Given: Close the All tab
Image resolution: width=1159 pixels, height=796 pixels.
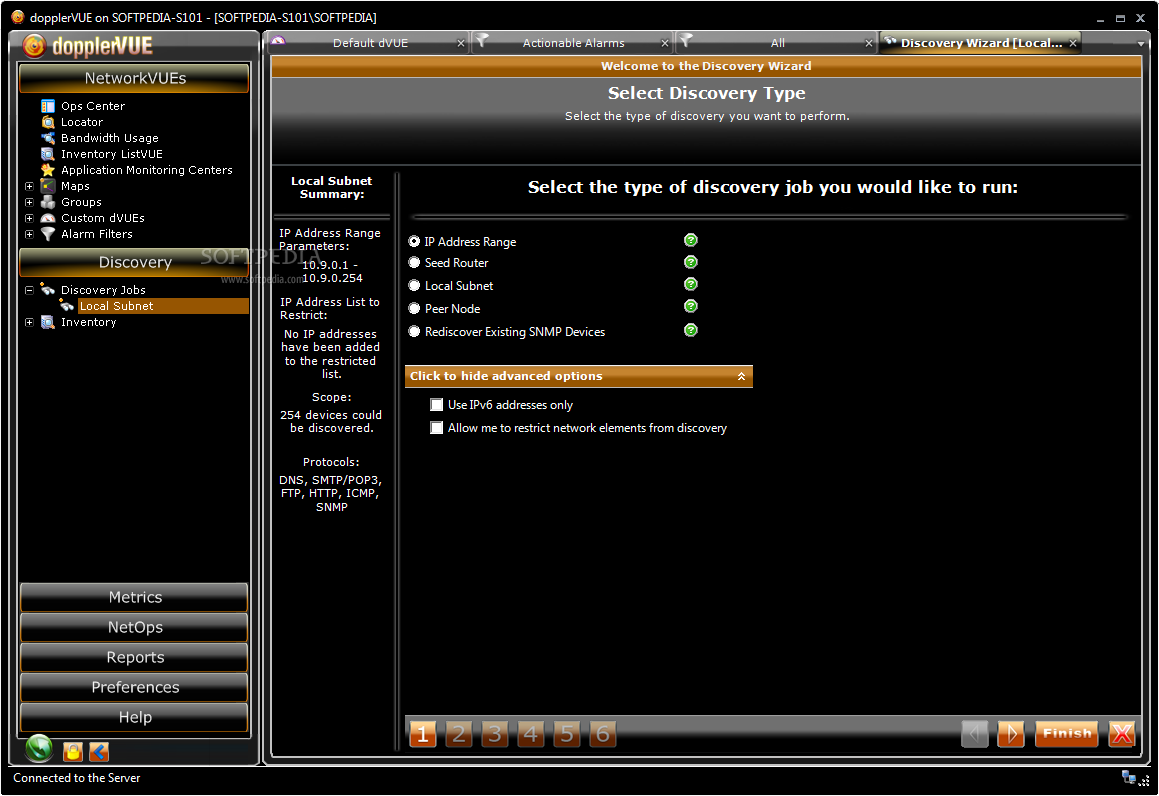Looking at the screenshot, I should click(x=869, y=44).
